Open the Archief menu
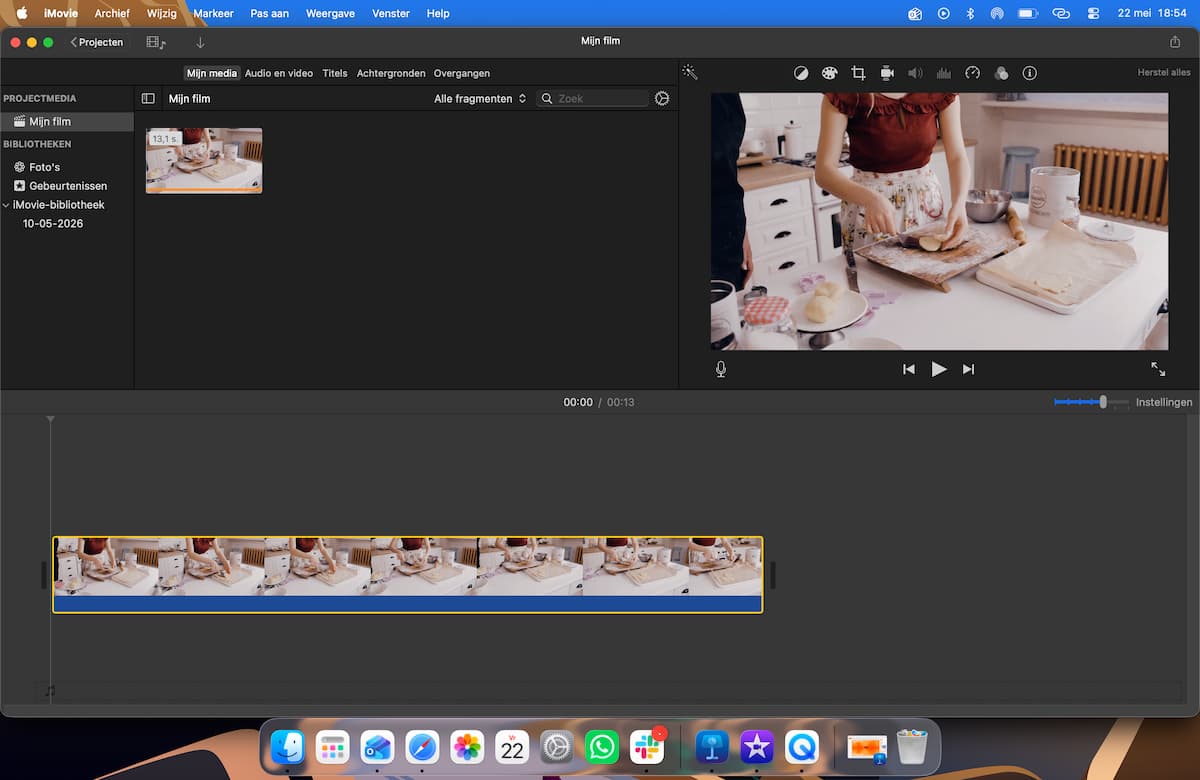Screen dimensions: 1200x780 coord(112,13)
